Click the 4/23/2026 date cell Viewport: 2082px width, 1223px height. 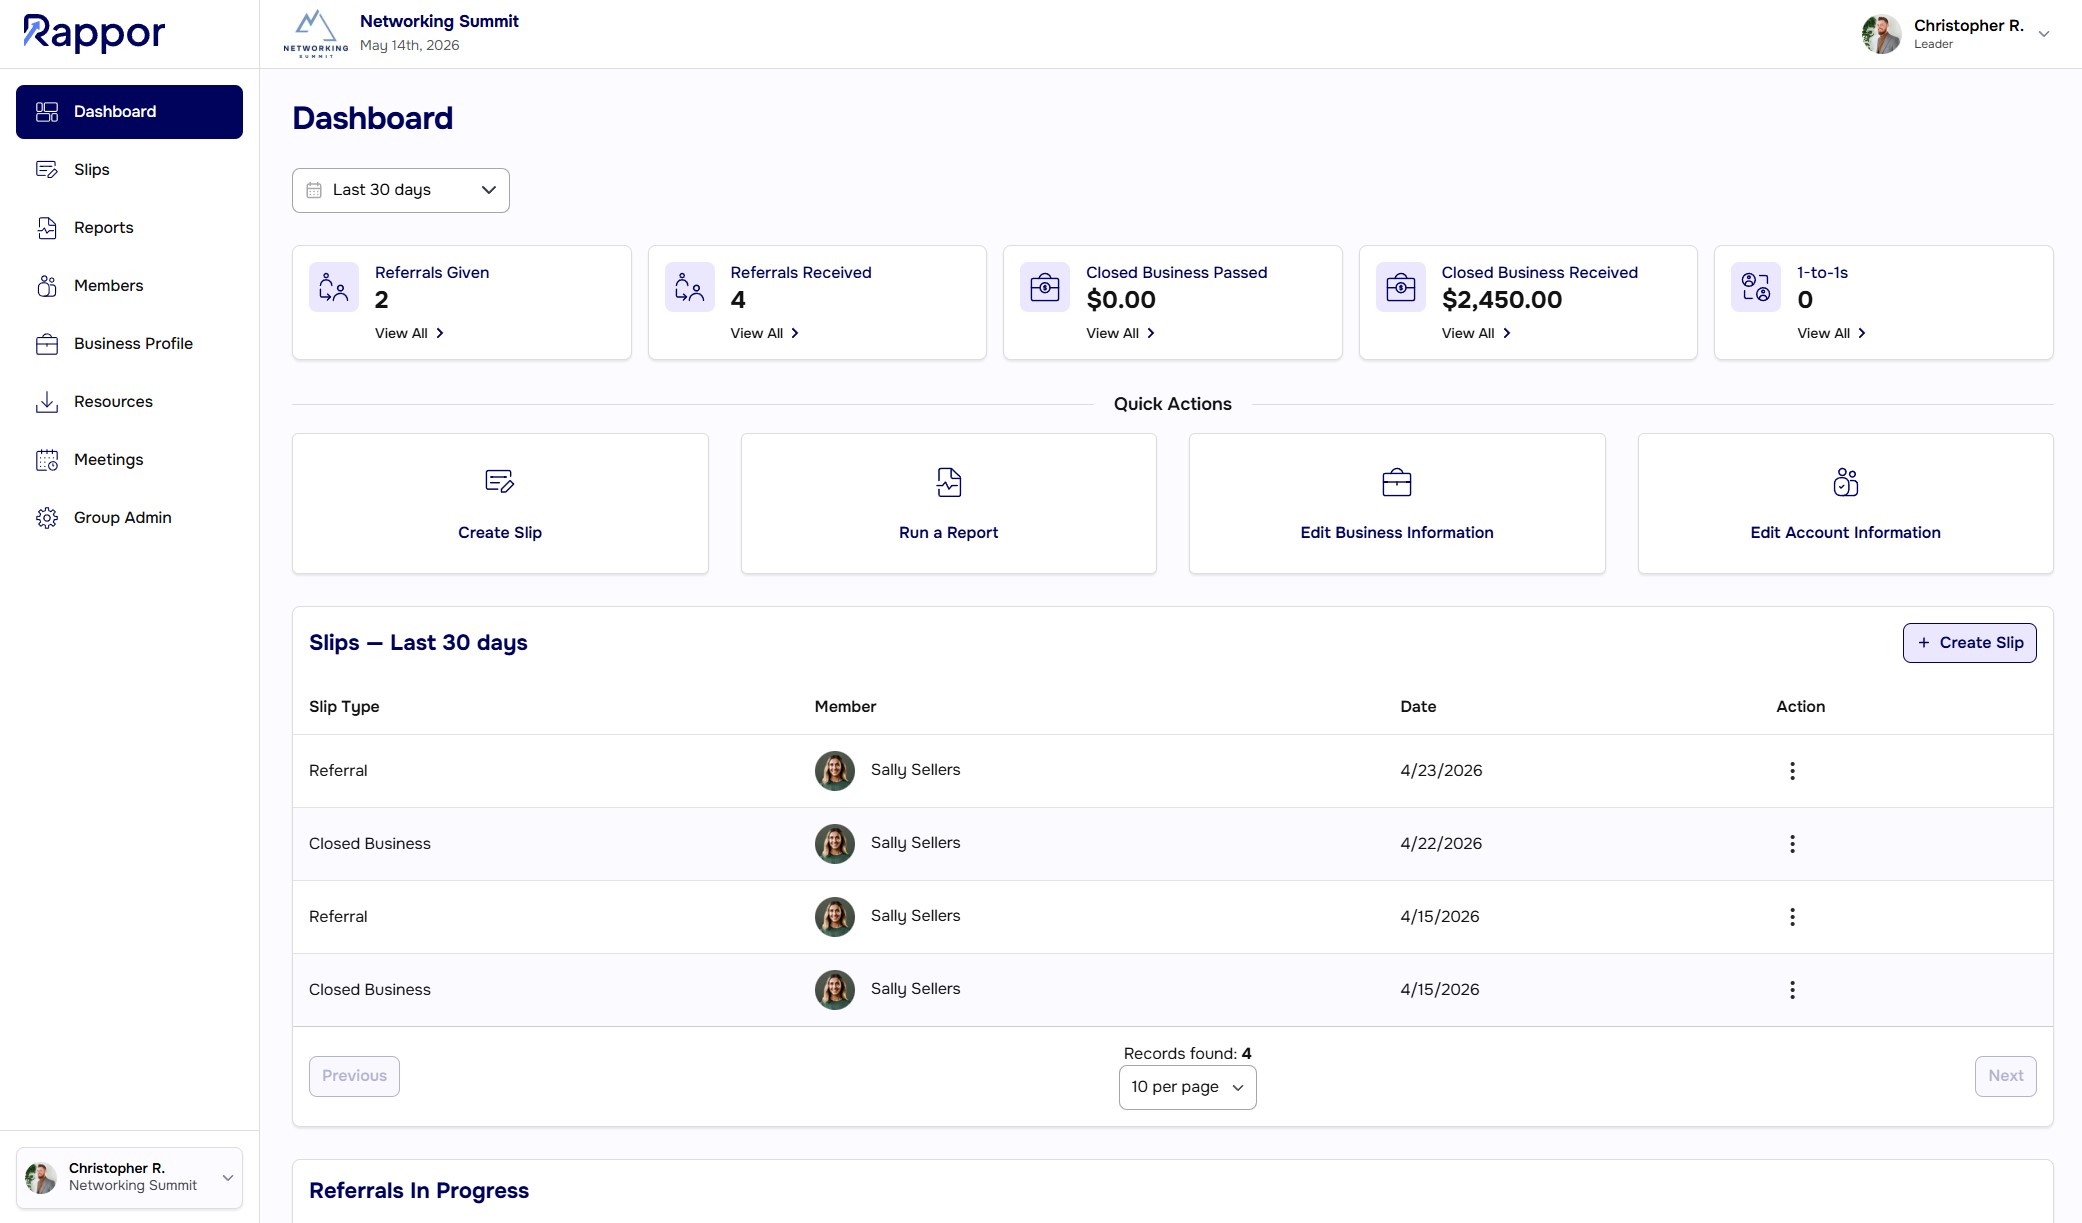point(1441,771)
